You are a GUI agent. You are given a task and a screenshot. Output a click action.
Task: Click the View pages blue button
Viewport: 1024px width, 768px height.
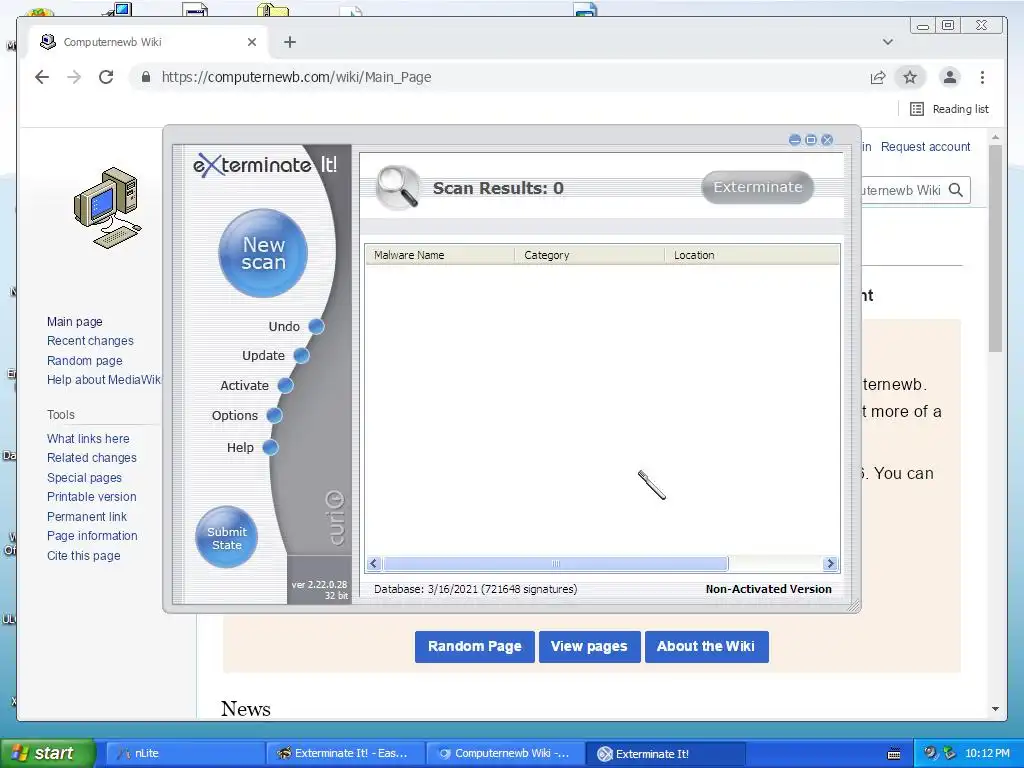(589, 647)
